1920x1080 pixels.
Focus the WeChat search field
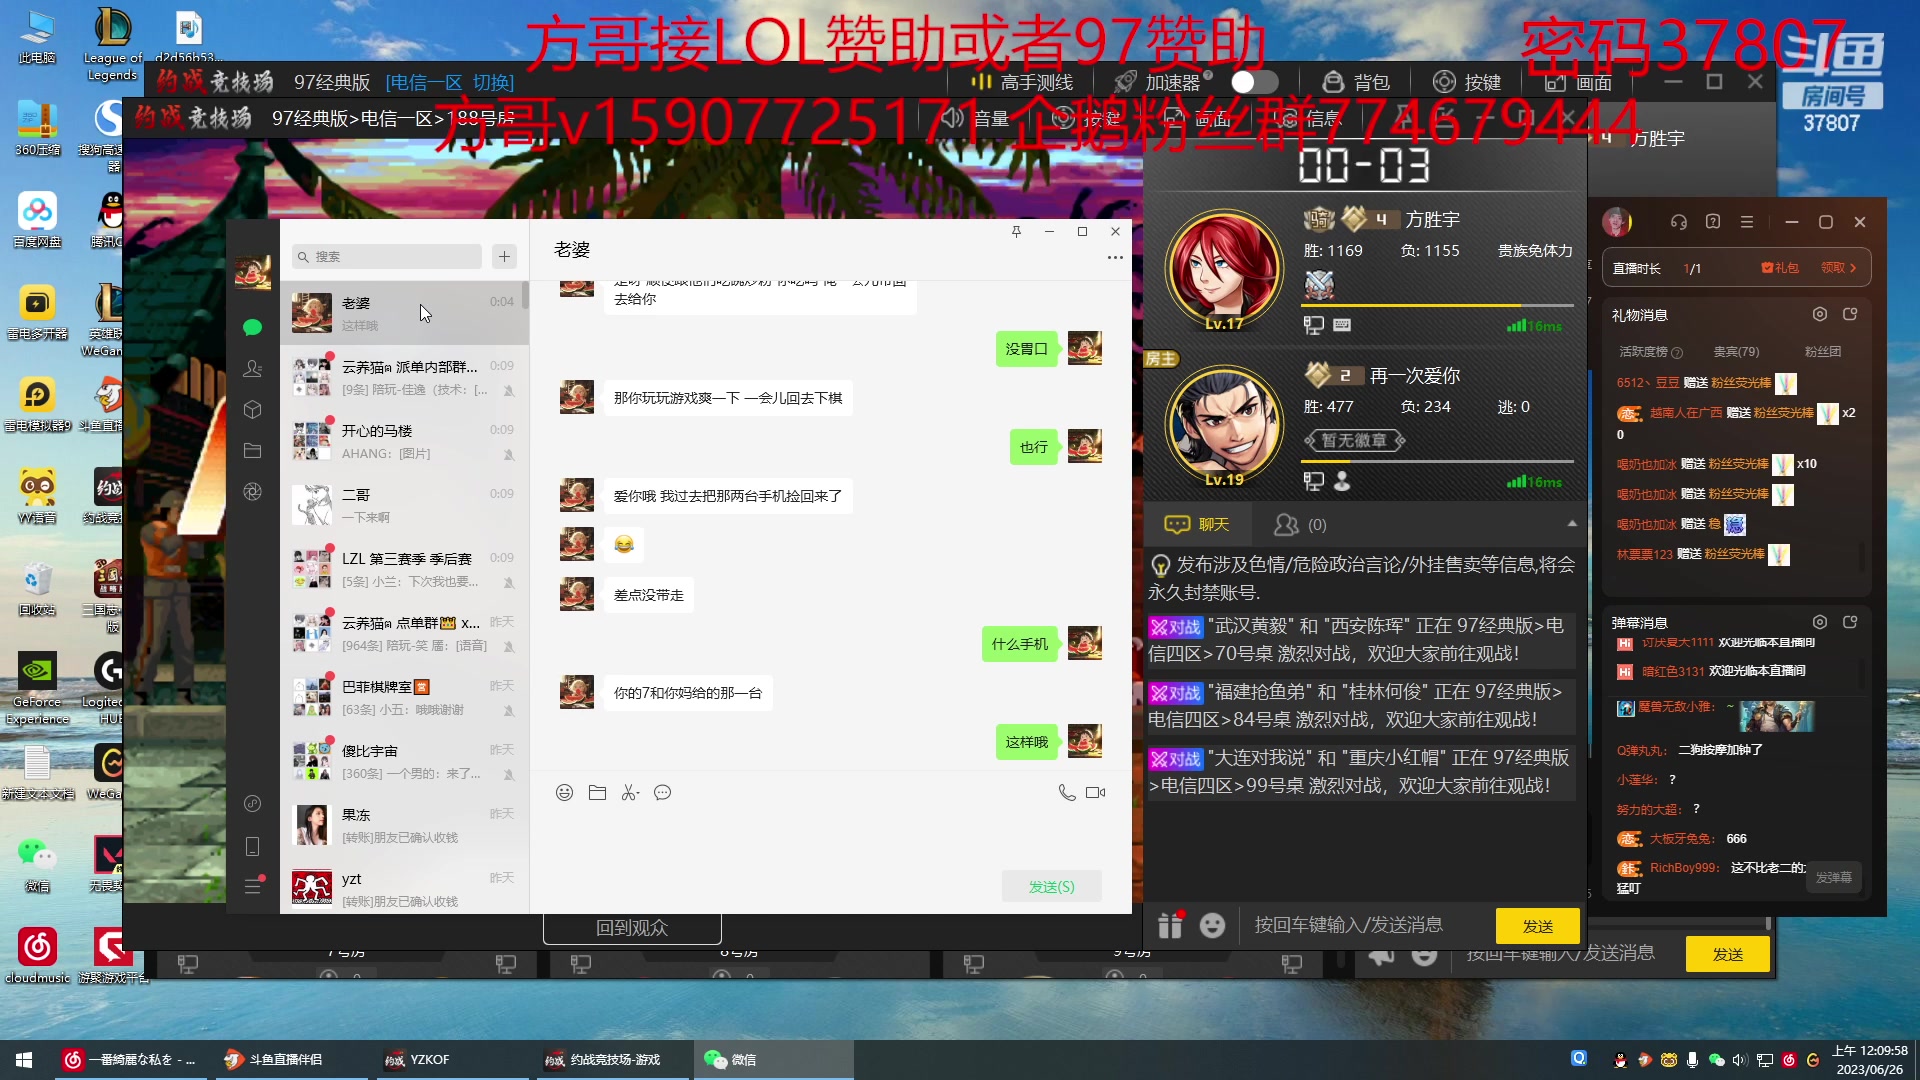click(x=387, y=257)
